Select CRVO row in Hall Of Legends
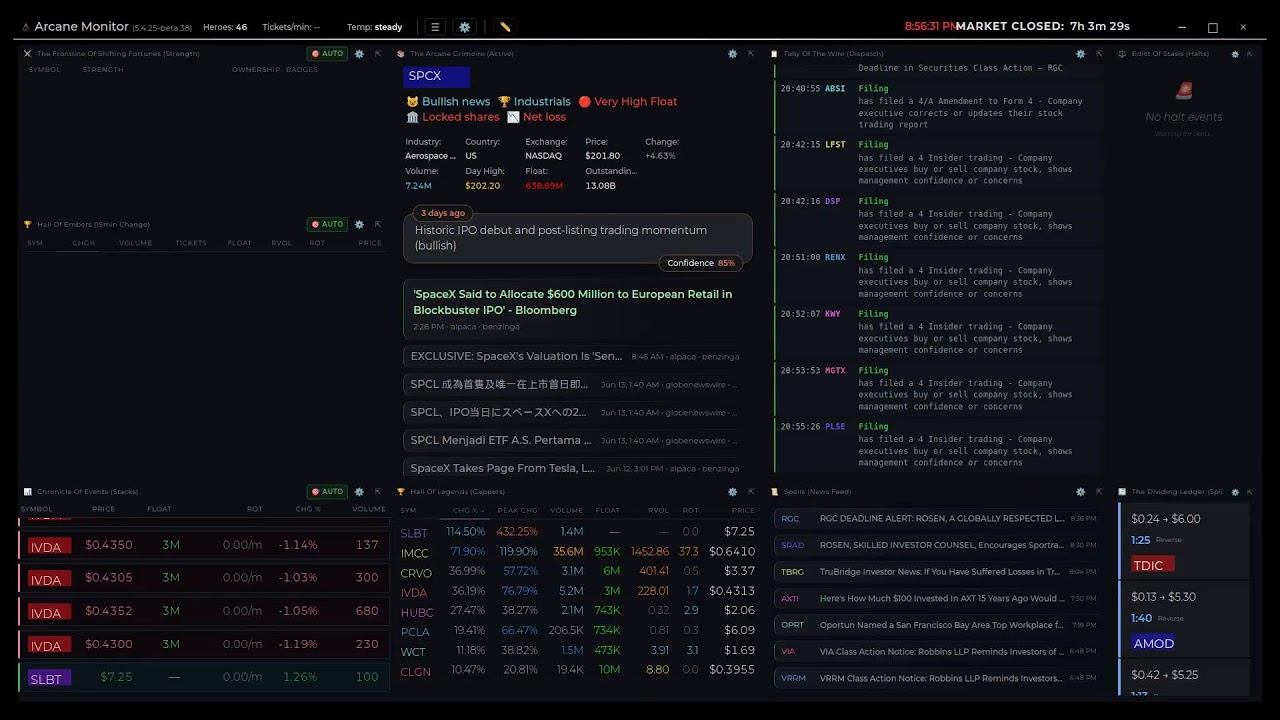 coord(577,572)
